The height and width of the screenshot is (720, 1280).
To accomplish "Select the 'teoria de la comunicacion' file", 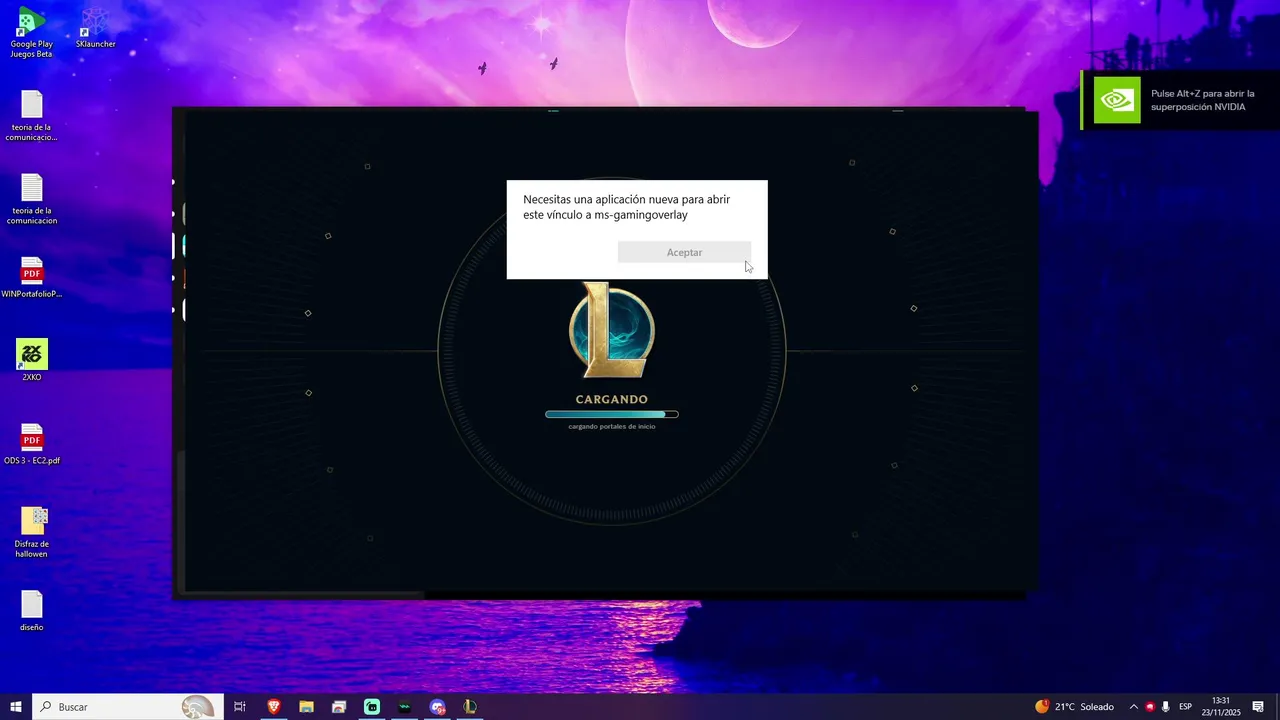I will pyautogui.click(x=32, y=199).
